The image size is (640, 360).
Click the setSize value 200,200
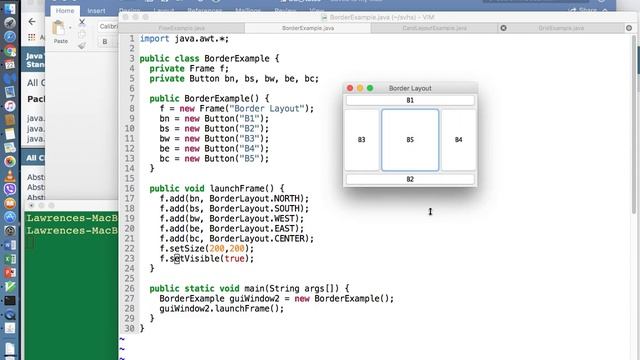(227, 249)
